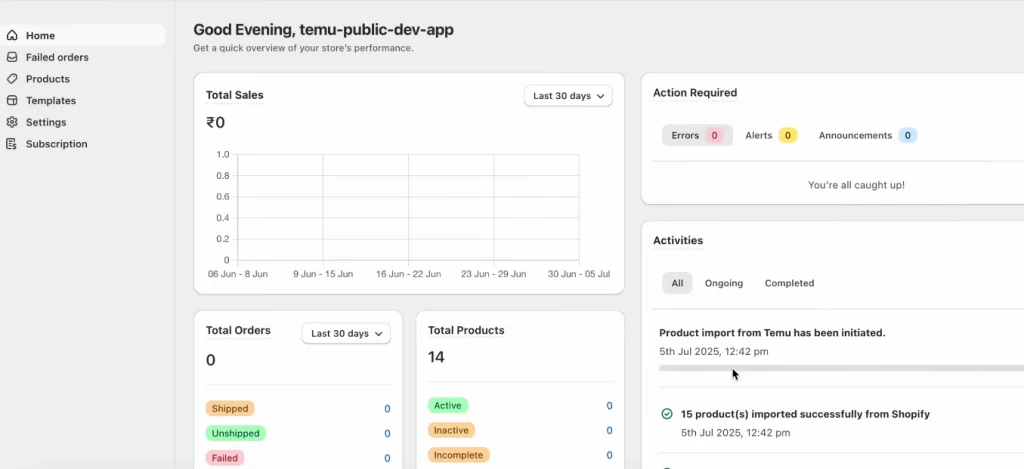1024x469 pixels.
Task: Expand Total Orders Last 30 days dropdown
Action: click(346, 333)
